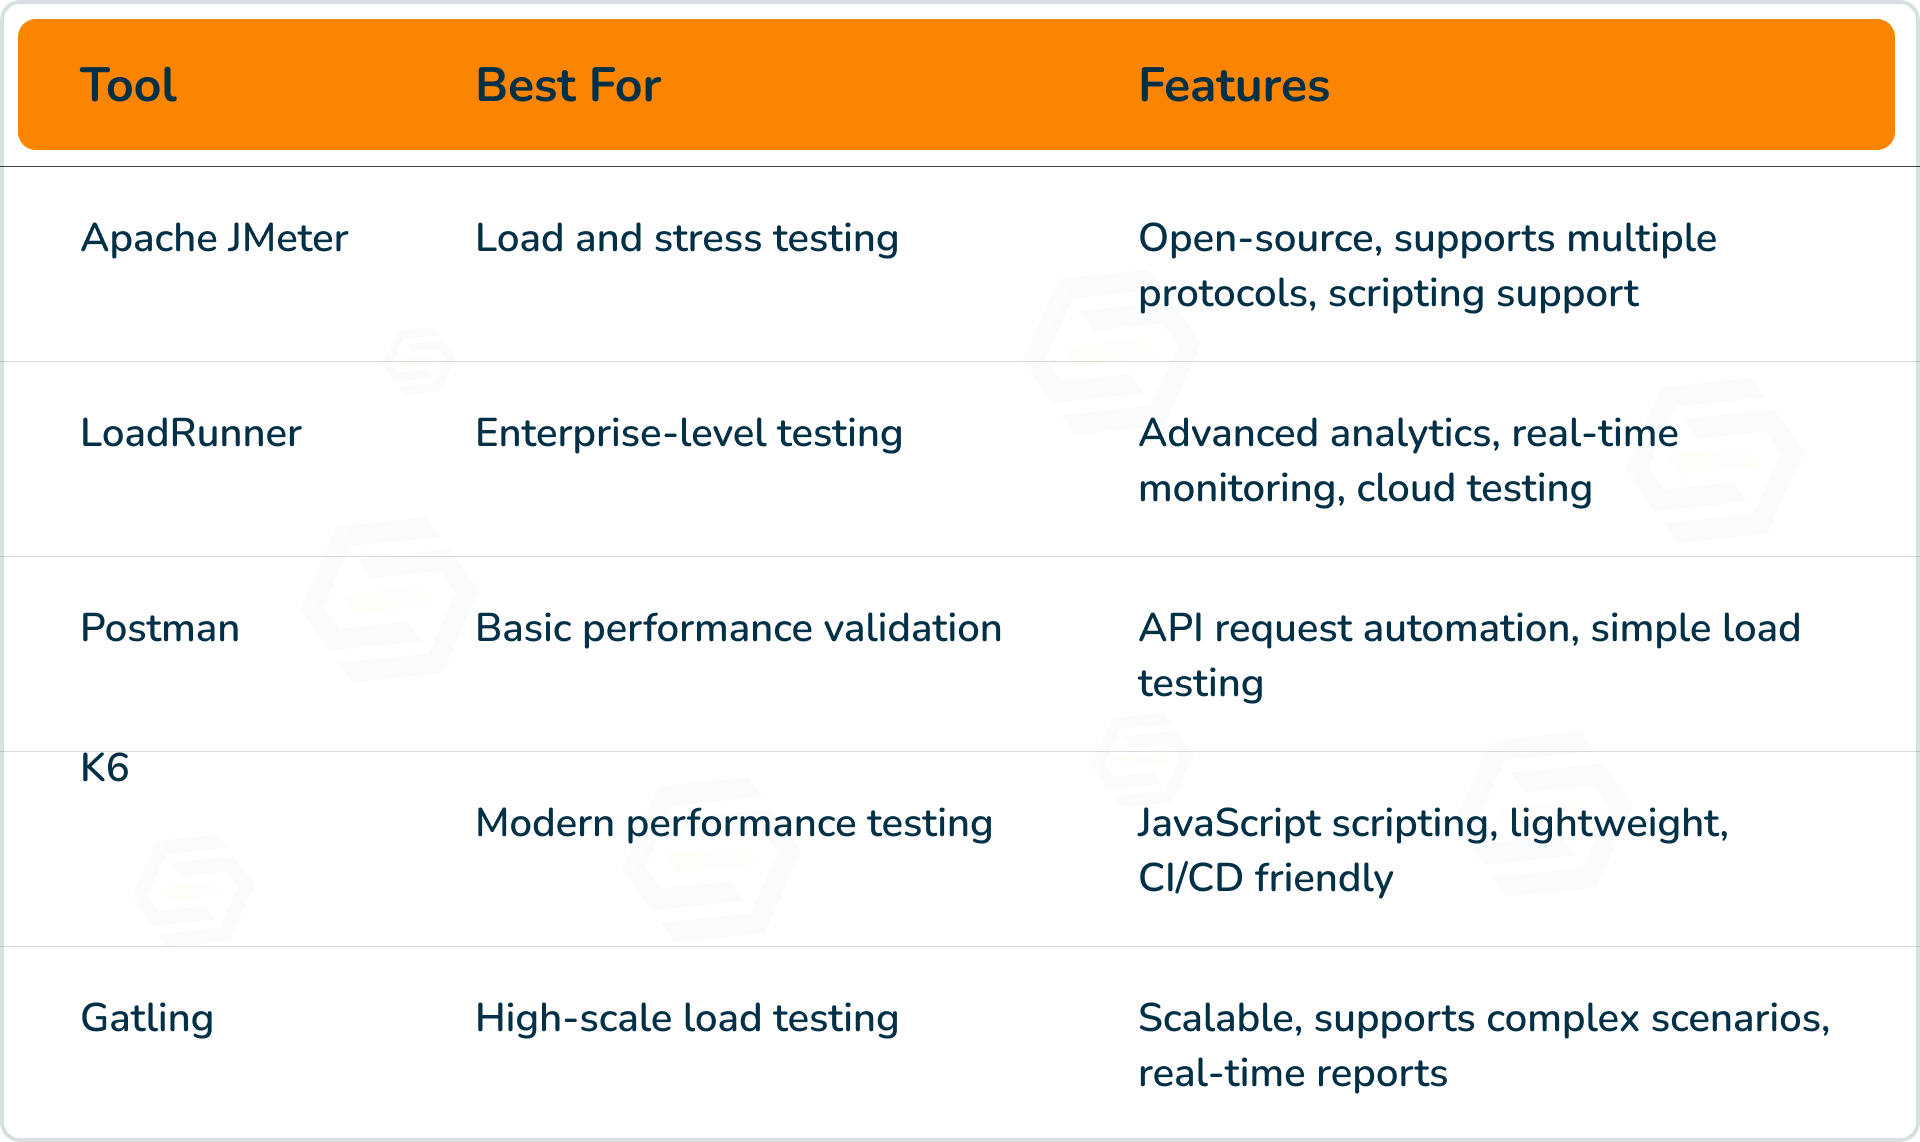This screenshot has width=1920, height=1142.
Task: Click the Features column header
Action: (x=1234, y=85)
